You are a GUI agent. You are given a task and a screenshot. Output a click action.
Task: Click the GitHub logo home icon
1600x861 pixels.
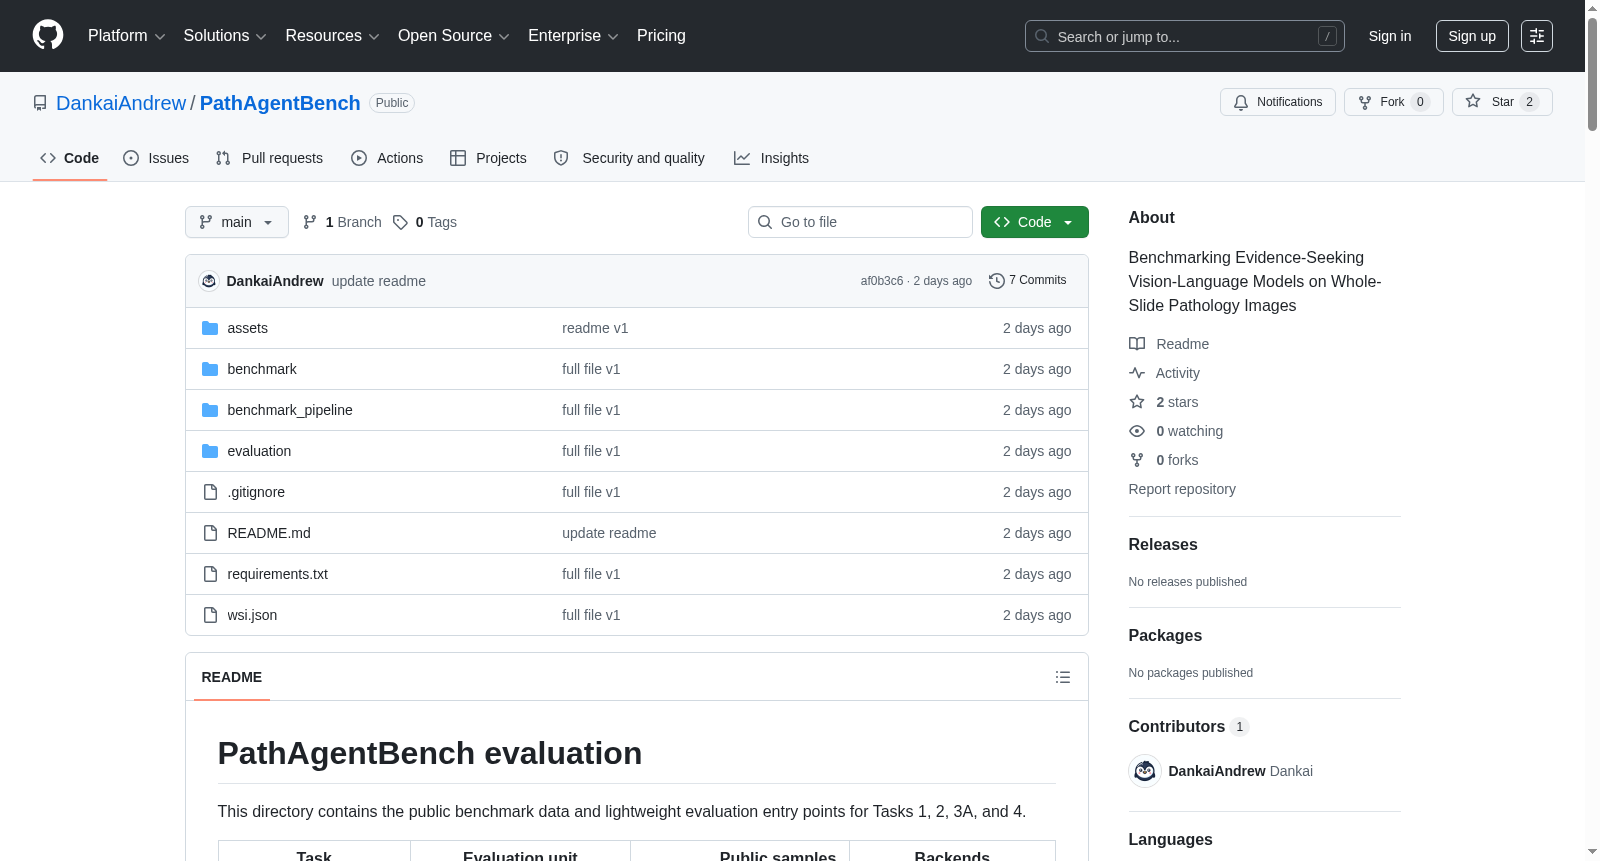point(48,36)
